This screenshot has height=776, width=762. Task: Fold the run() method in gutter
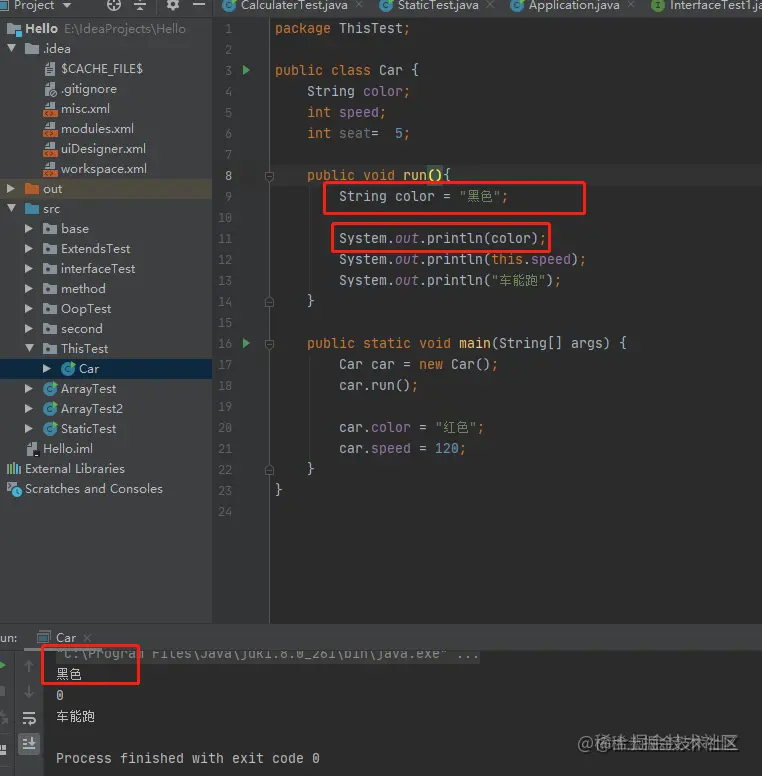(x=269, y=176)
